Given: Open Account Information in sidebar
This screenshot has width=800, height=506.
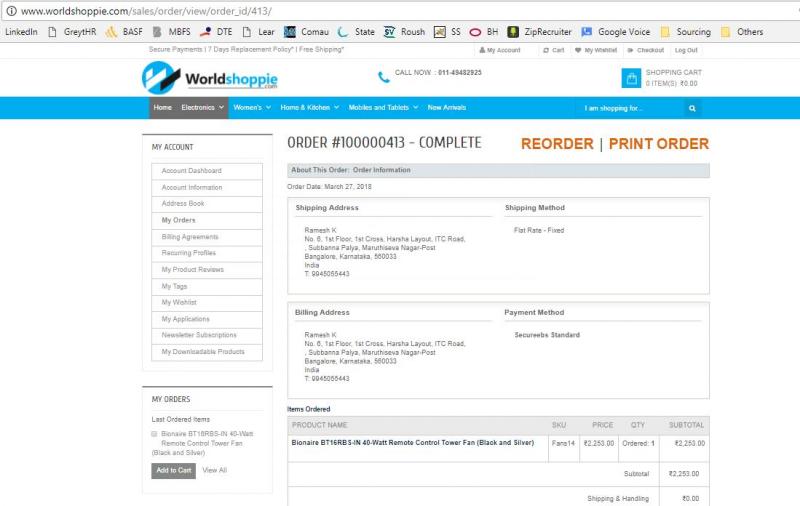Looking at the screenshot, I should pos(207,188).
